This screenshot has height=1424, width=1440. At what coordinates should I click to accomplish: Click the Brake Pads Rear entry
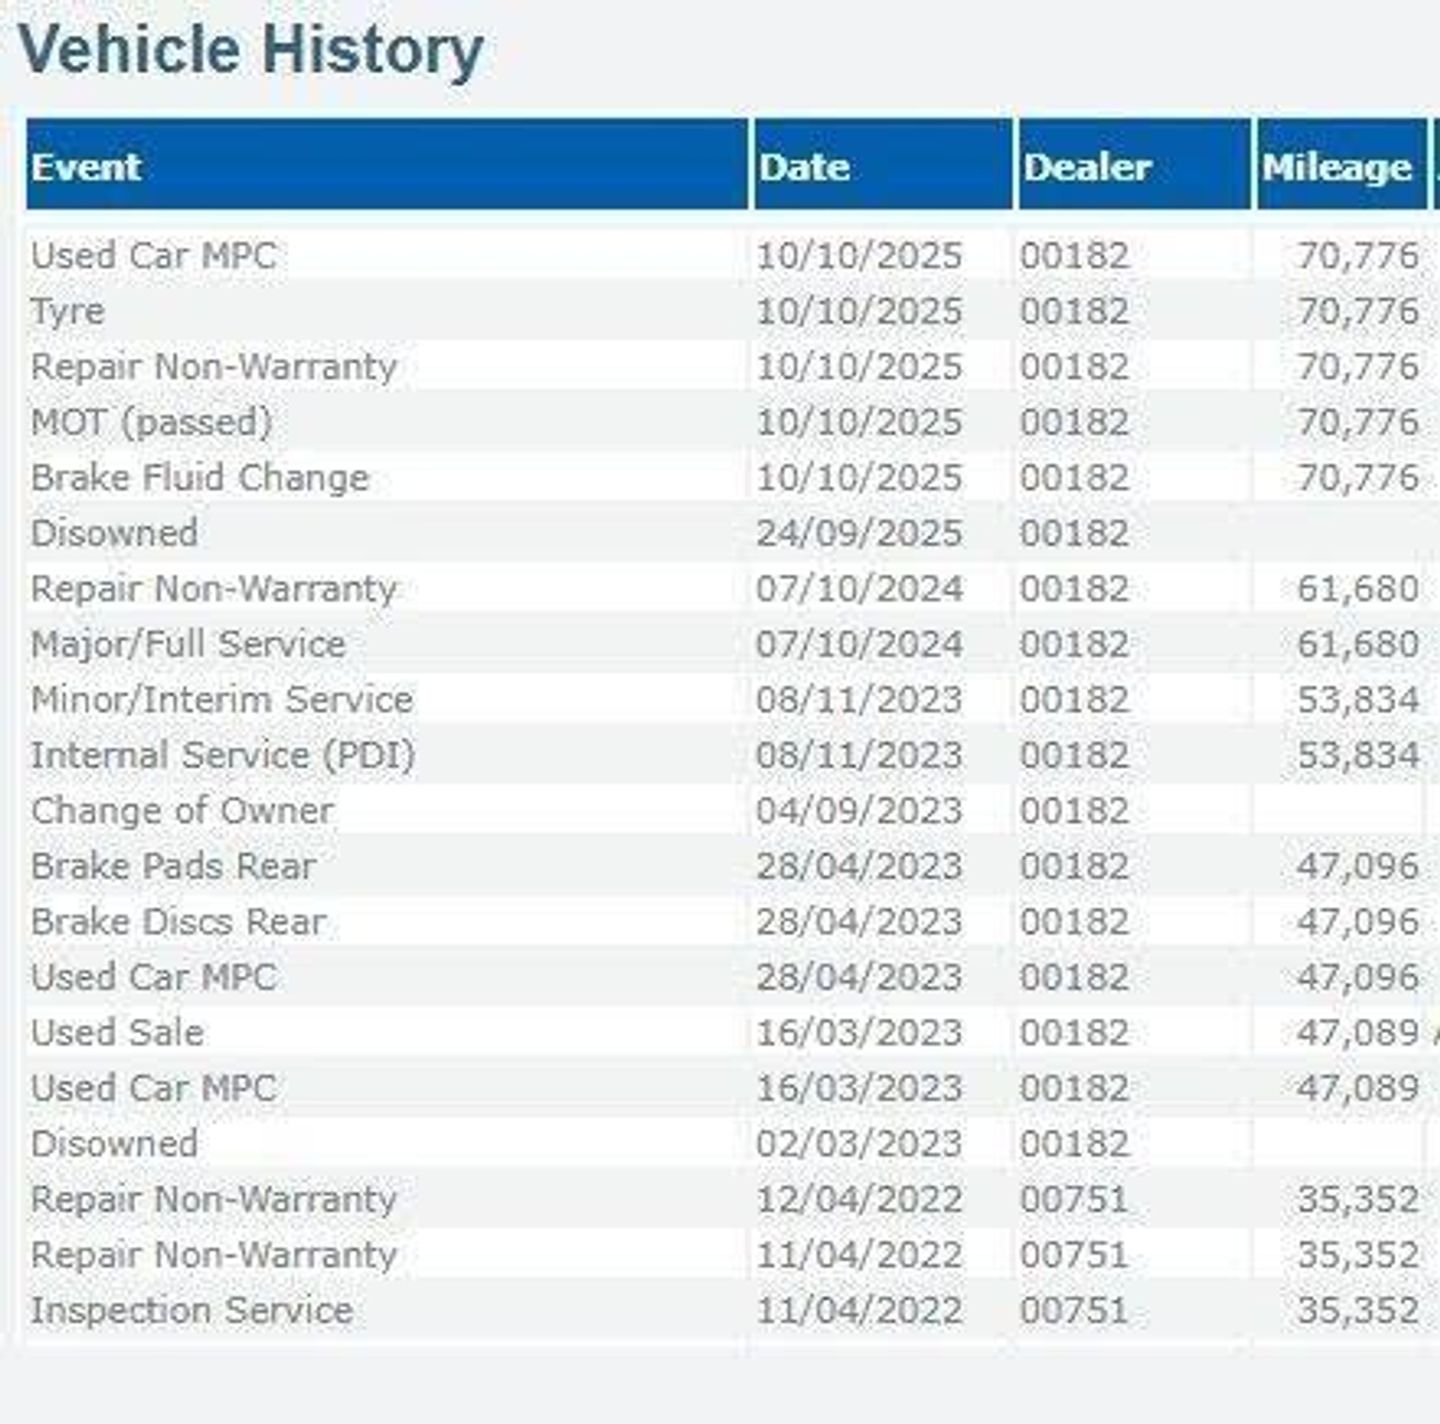pos(173,866)
